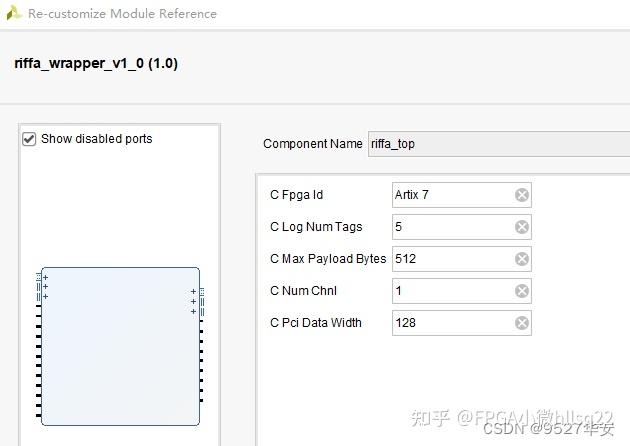Click the Show disabled ports label text
The width and height of the screenshot is (630, 446).
pyautogui.click(x=97, y=139)
